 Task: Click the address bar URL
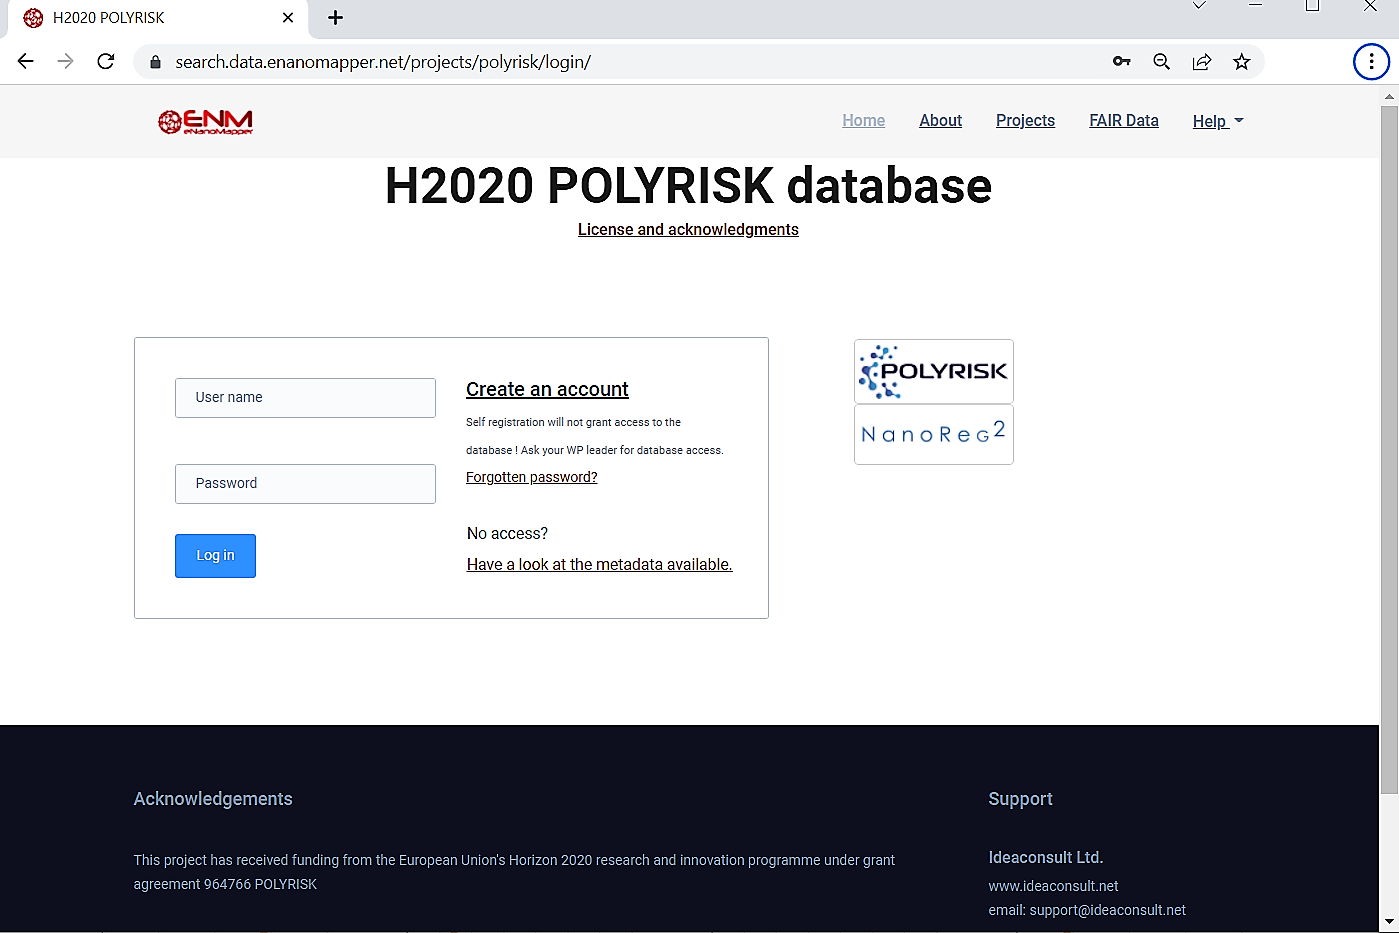(x=383, y=62)
